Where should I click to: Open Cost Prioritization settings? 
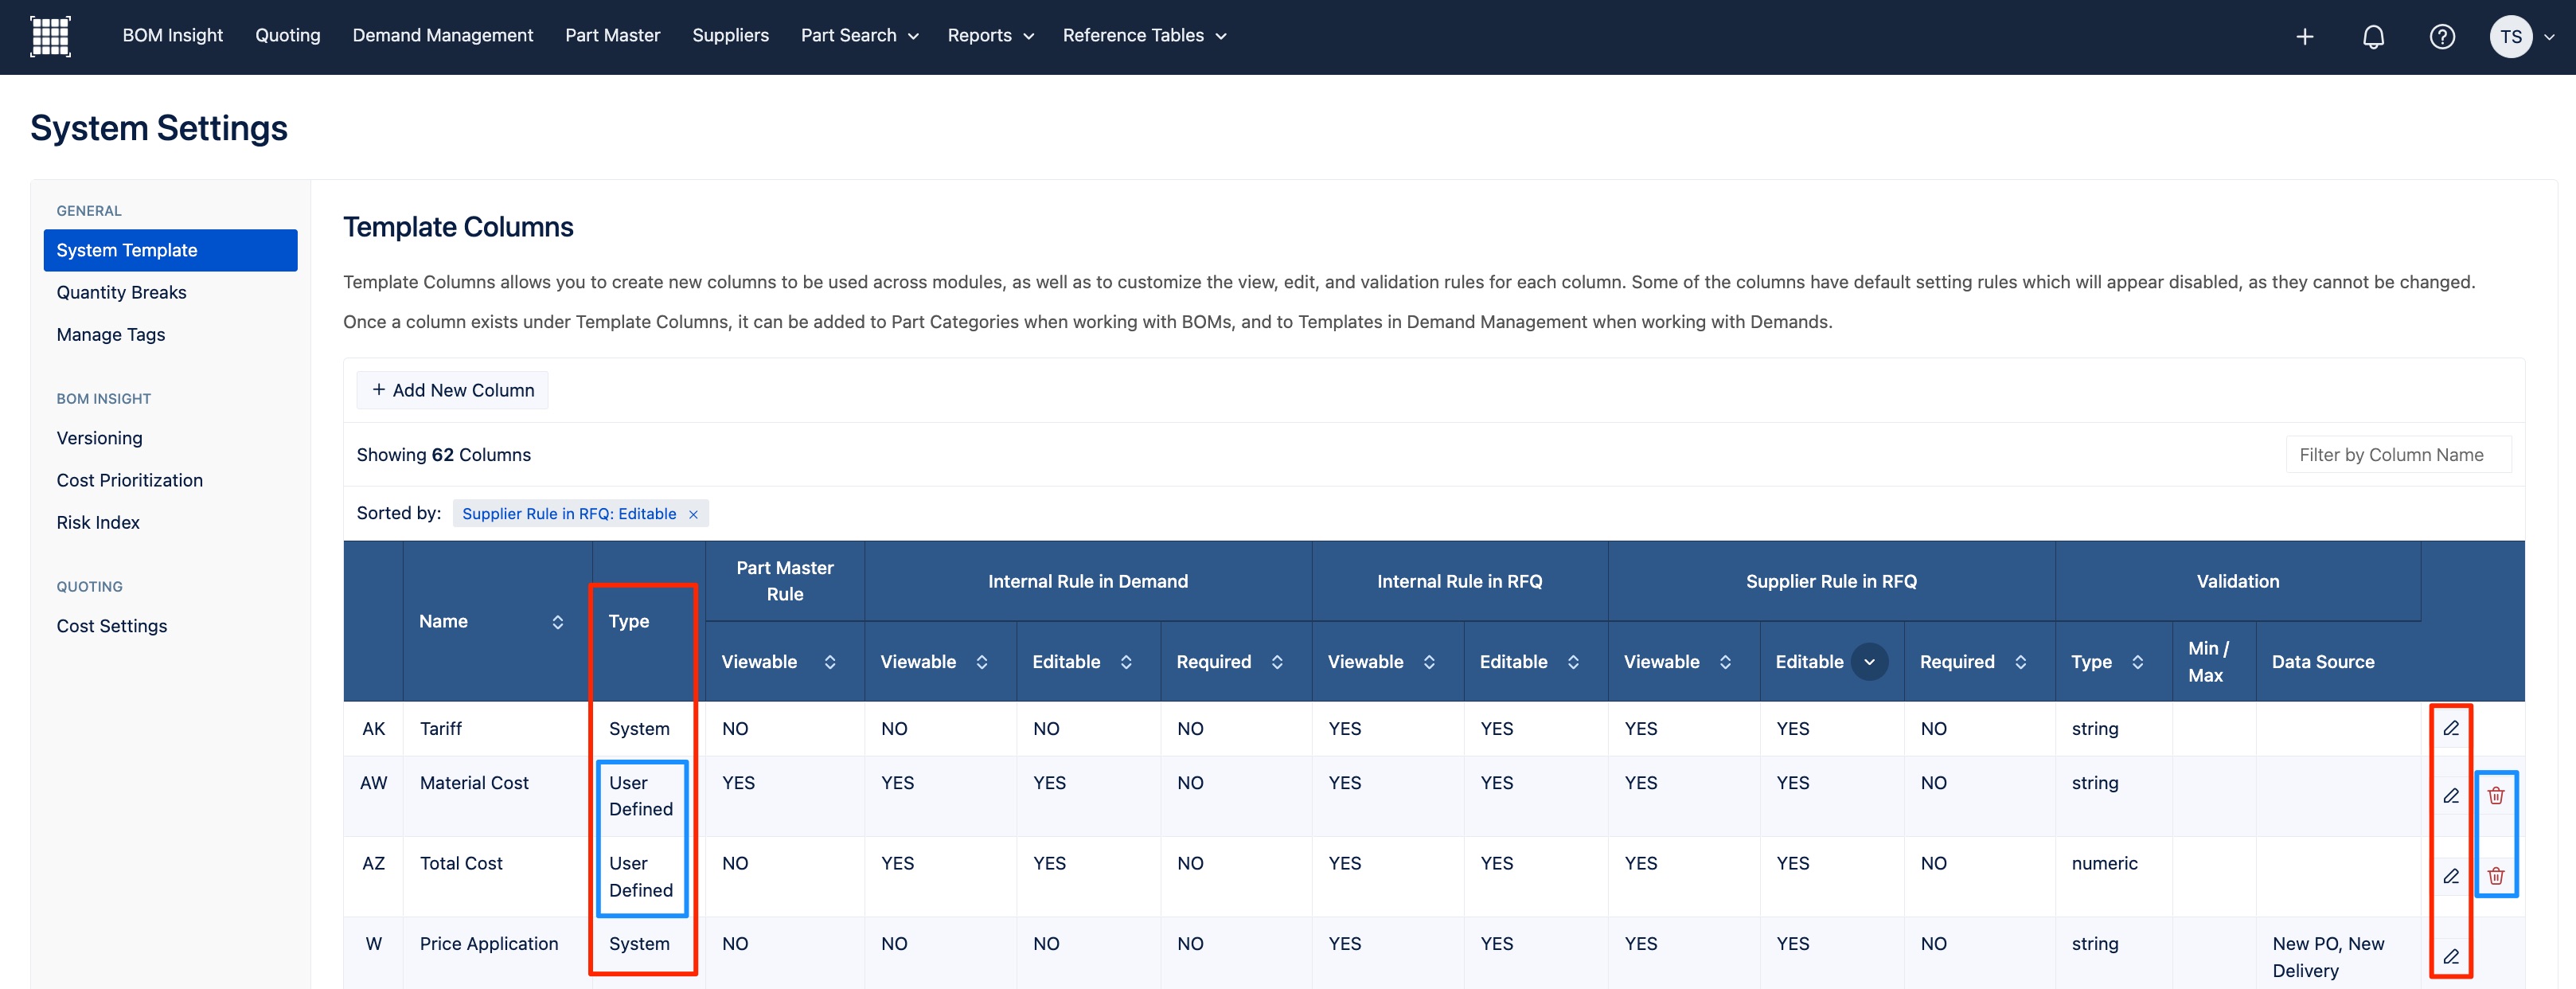(x=130, y=480)
